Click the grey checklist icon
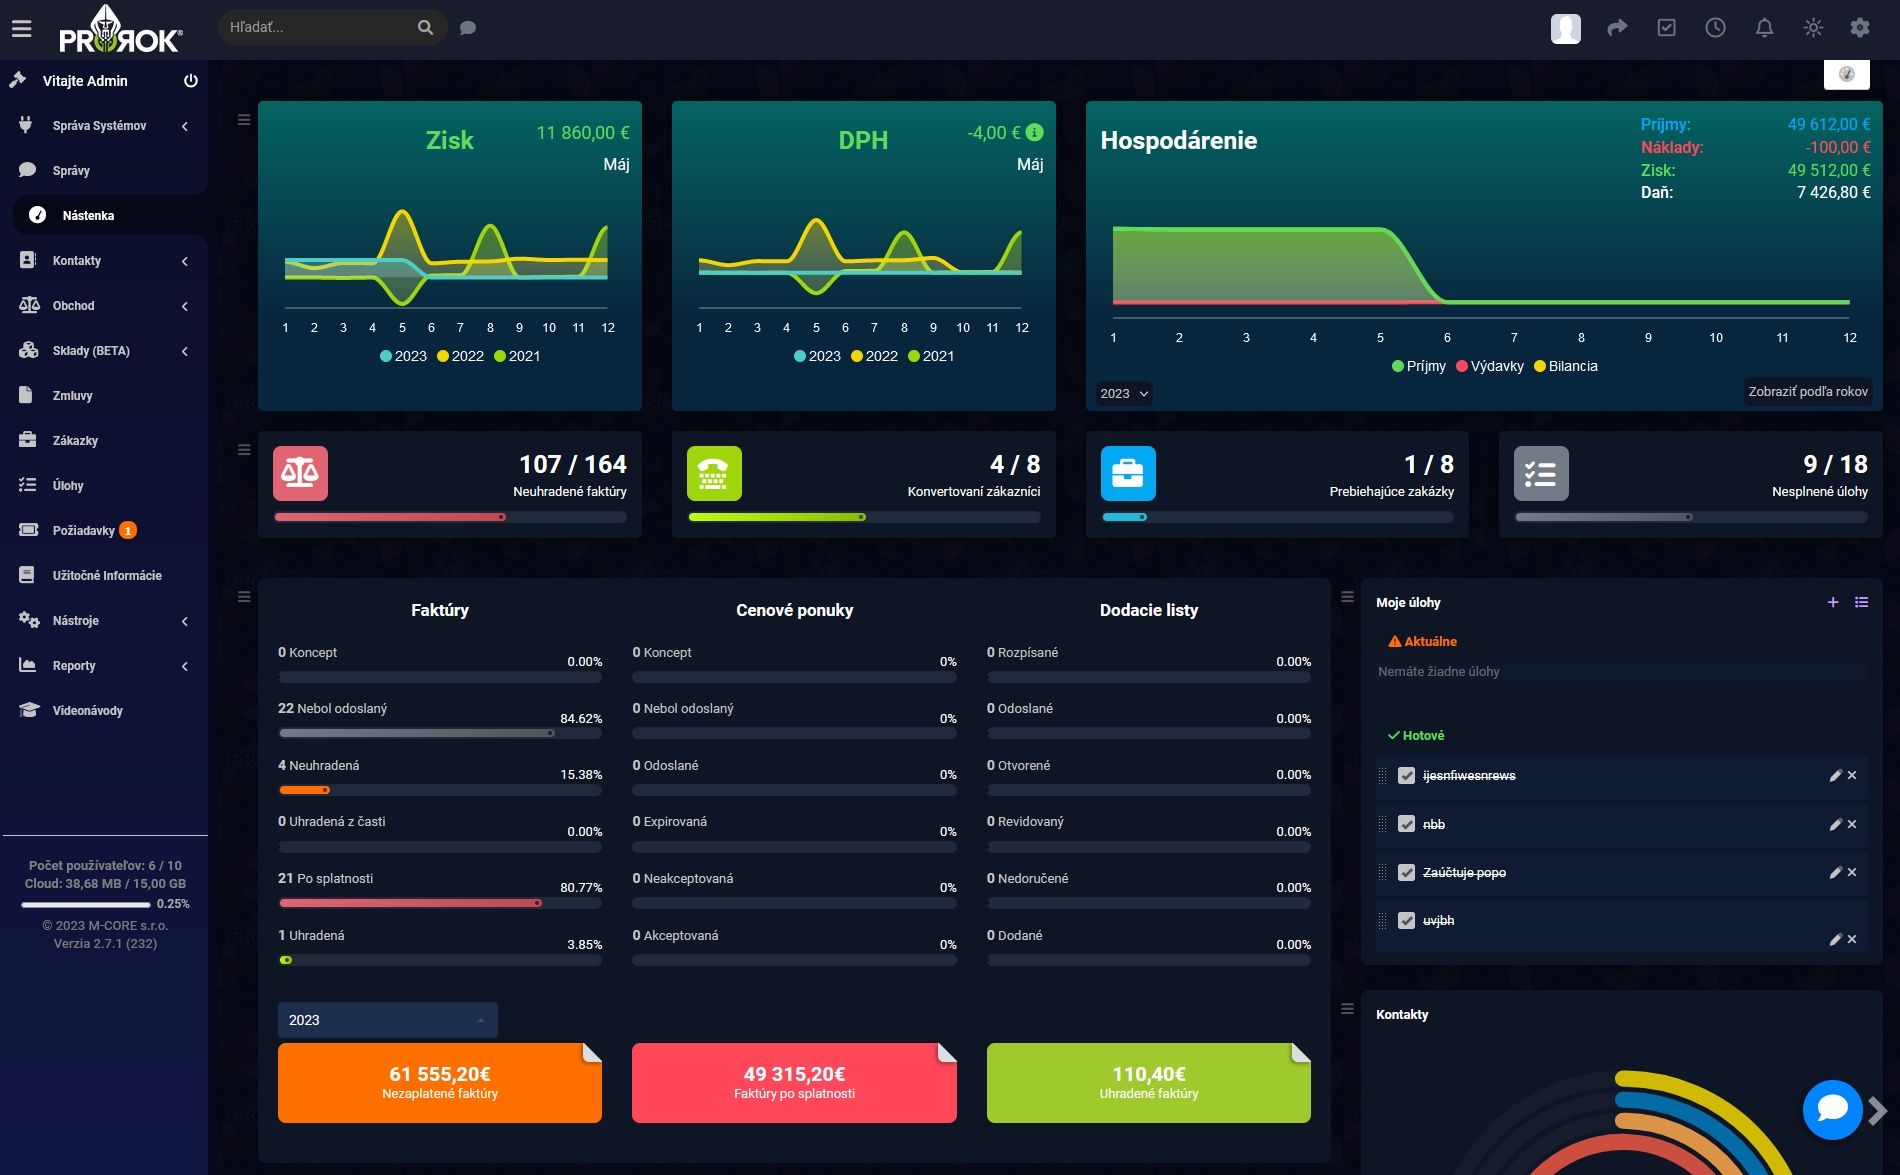The height and width of the screenshot is (1175, 1900). (1541, 473)
